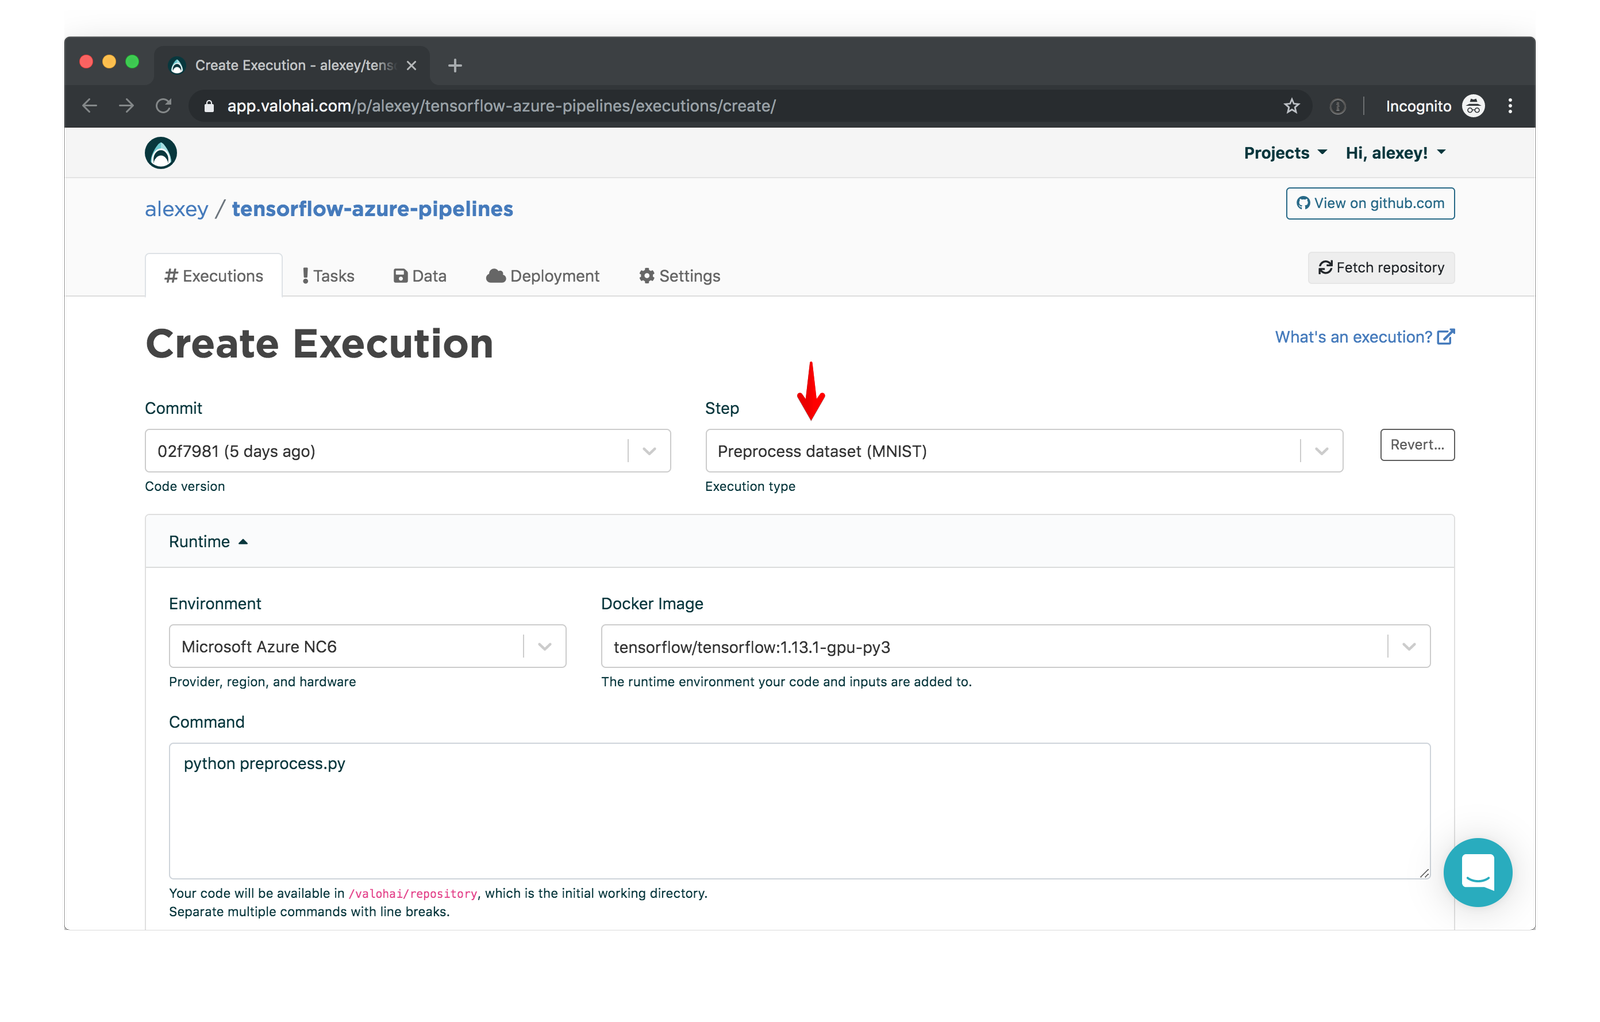The height and width of the screenshot is (1022, 1600).
Task: Open What's an execution? help link
Action: tap(1364, 337)
